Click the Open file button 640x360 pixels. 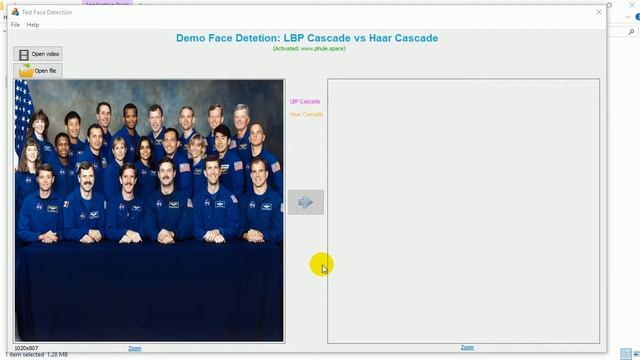38,71
